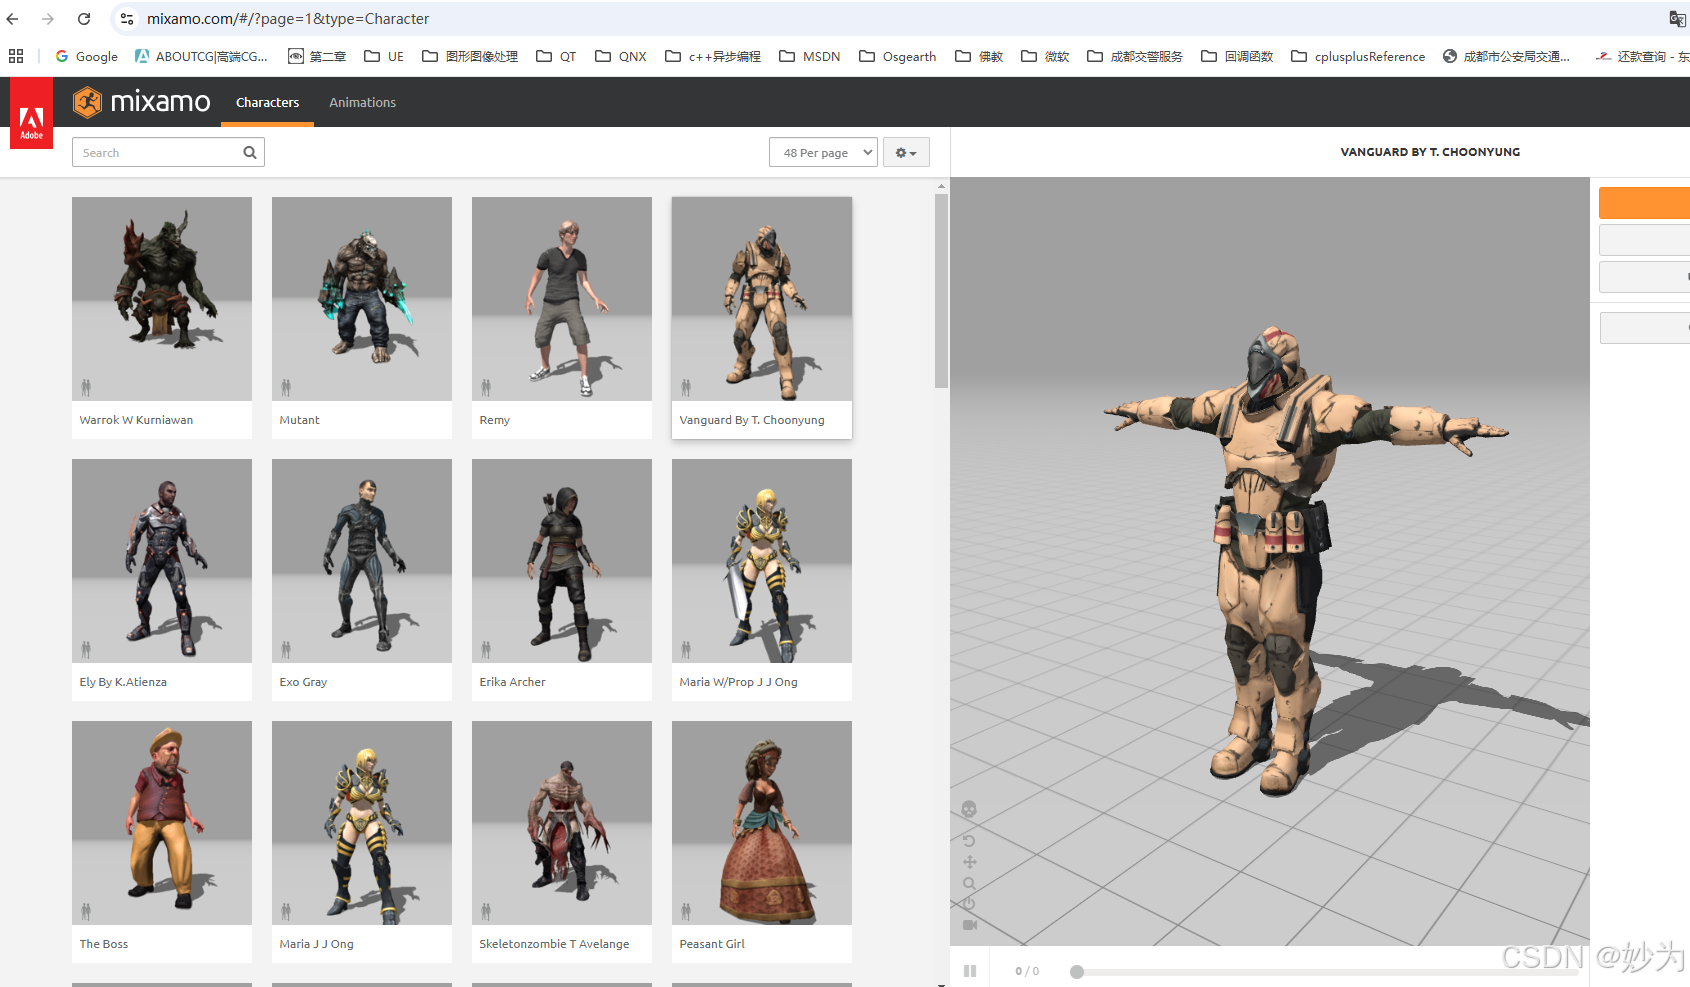Viewport: 1690px width, 987px height.
Task: Open the 成都交警服务 bookmark folder
Action: tap(1135, 56)
